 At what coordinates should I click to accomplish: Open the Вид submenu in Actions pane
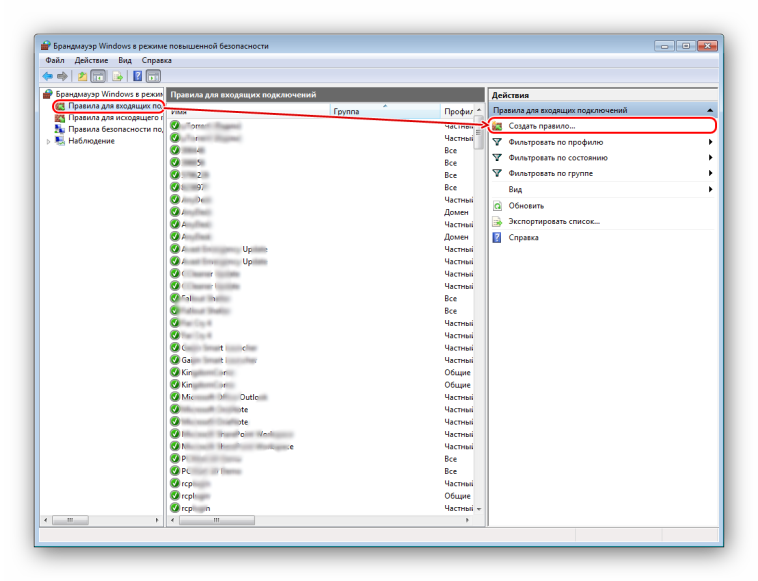click(x=602, y=189)
